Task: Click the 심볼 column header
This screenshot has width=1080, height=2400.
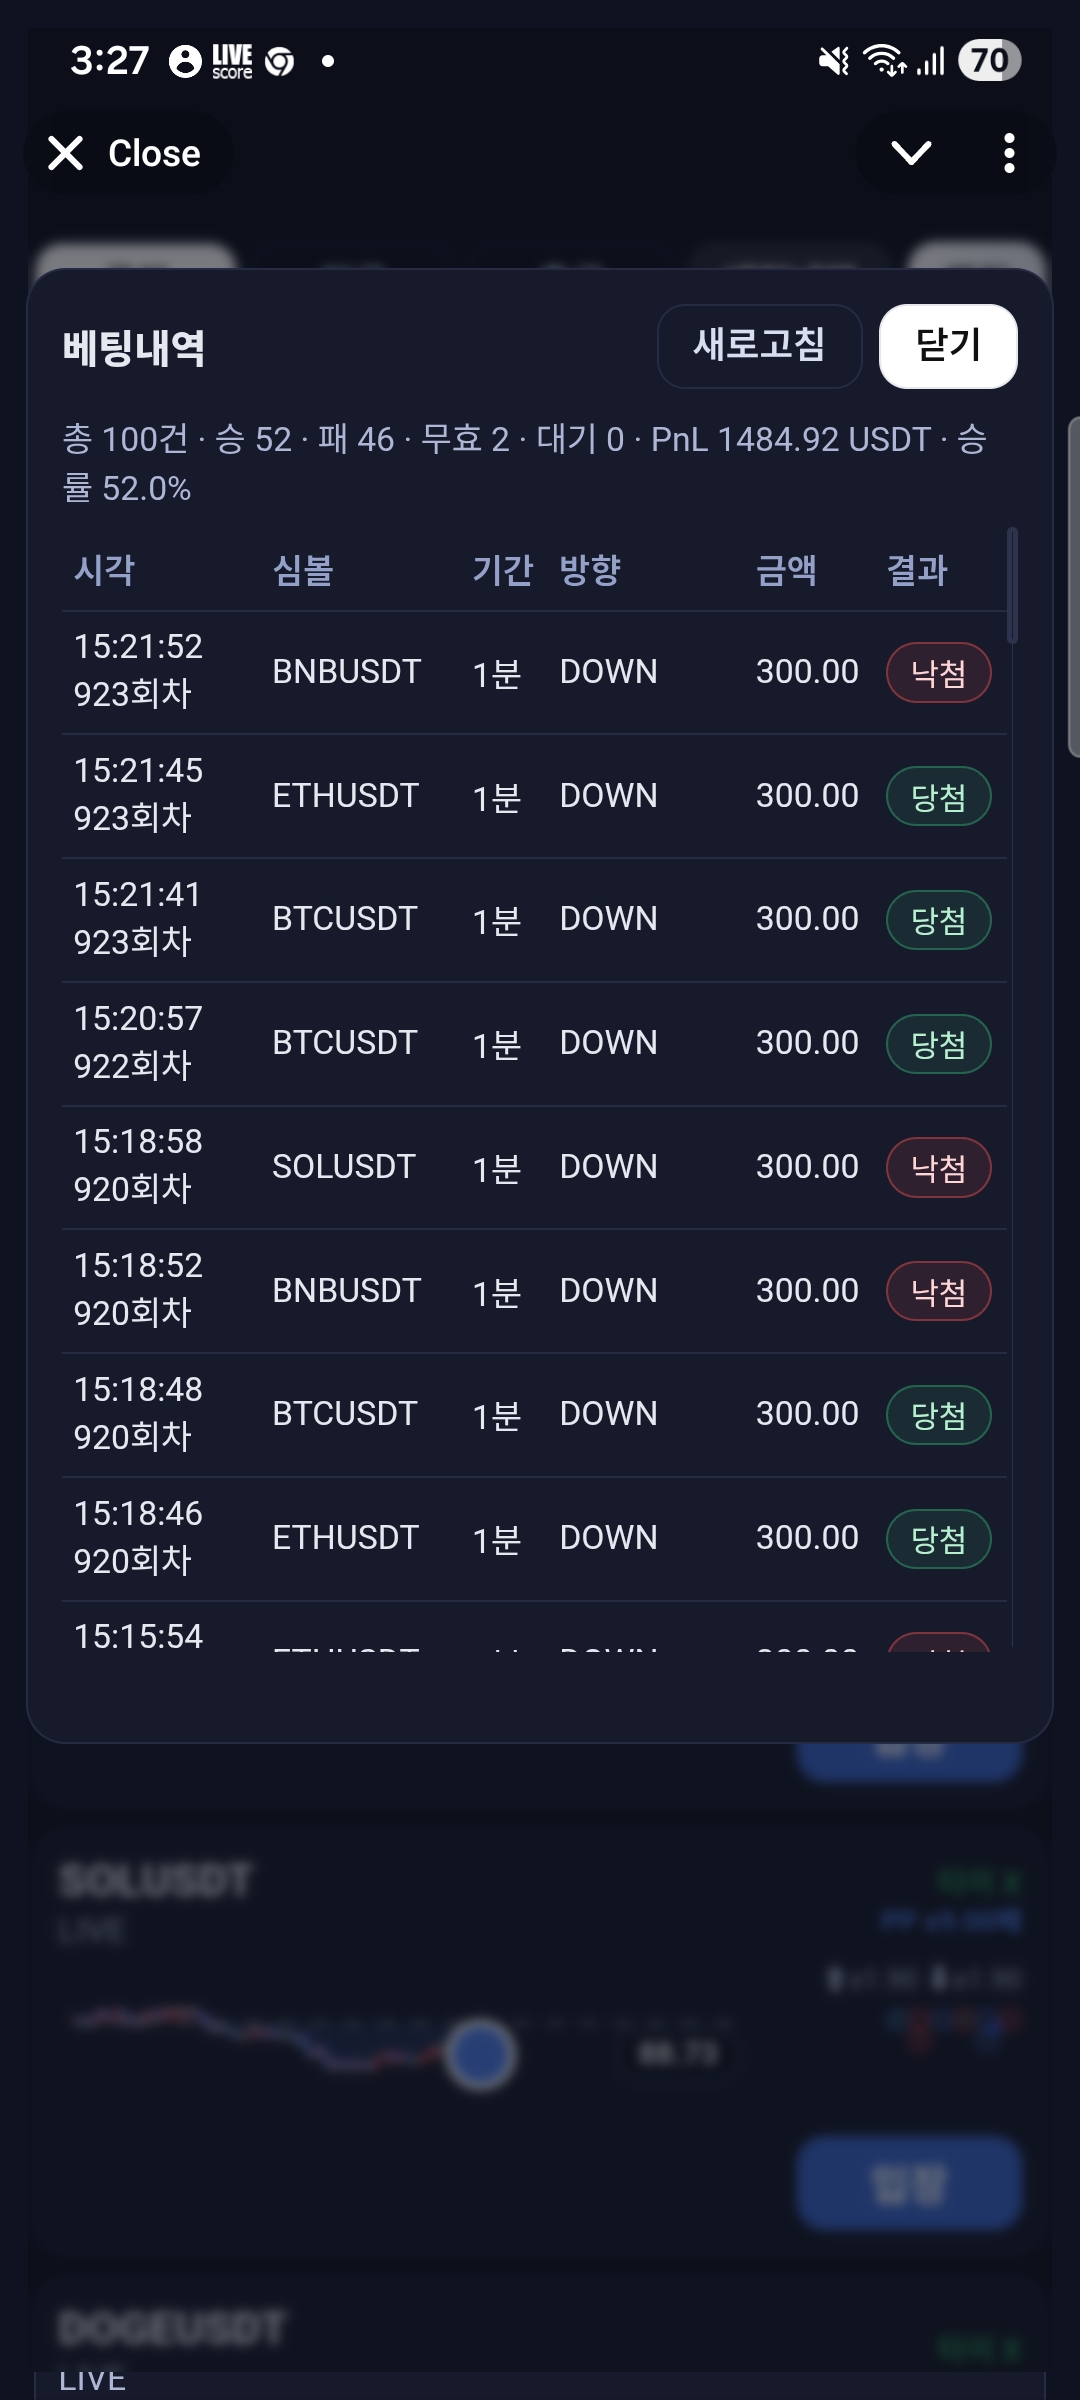Action: coord(303,570)
